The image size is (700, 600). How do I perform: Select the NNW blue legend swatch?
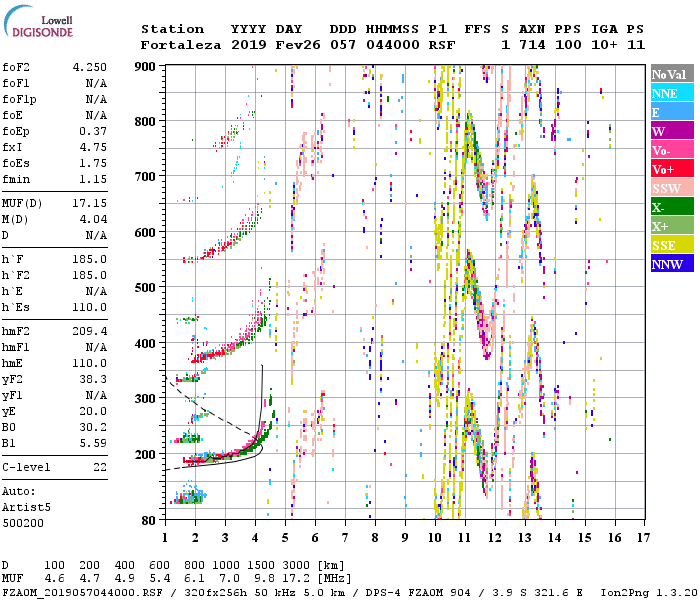click(x=672, y=263)
